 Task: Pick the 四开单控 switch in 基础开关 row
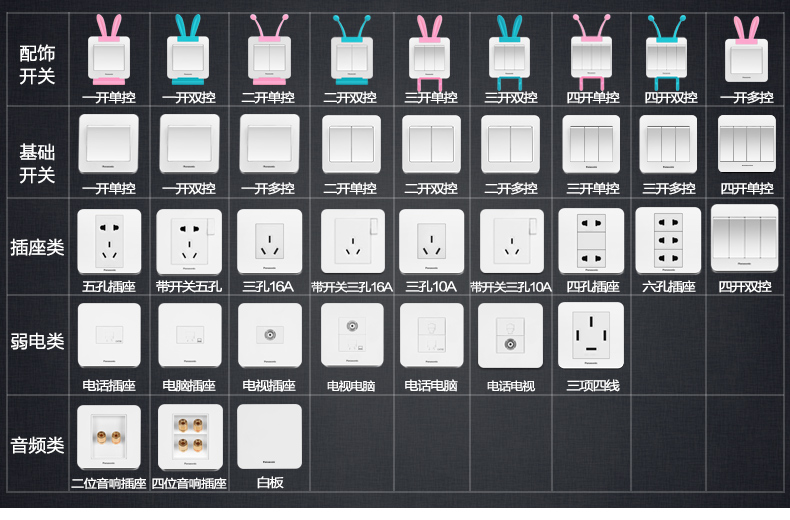747,145
